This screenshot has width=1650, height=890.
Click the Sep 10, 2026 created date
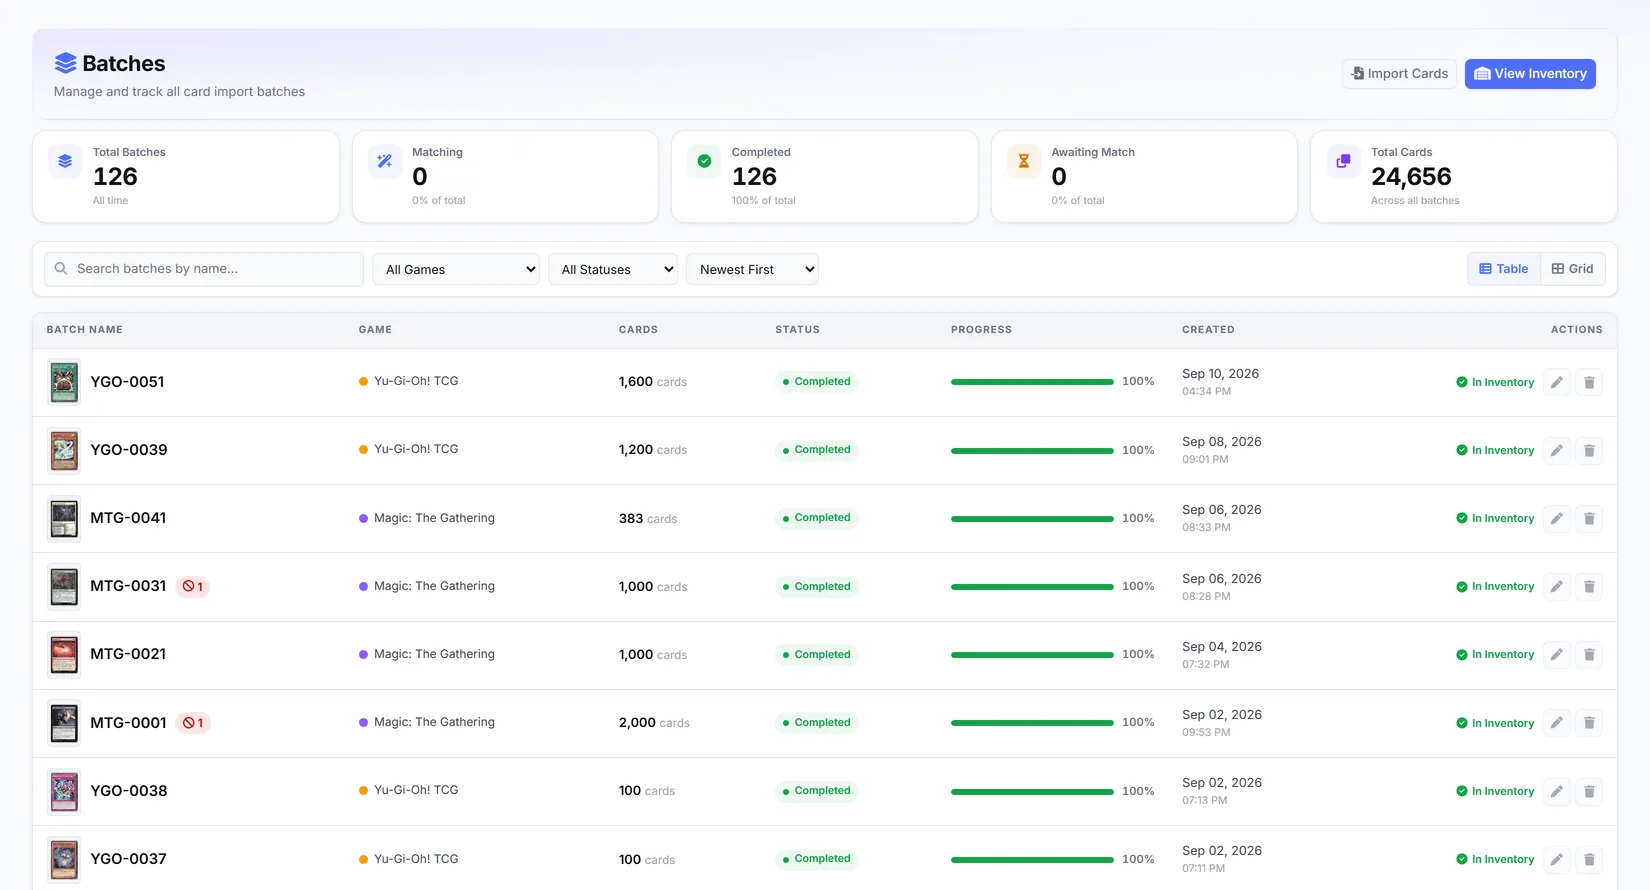(x=1220, y=374)
